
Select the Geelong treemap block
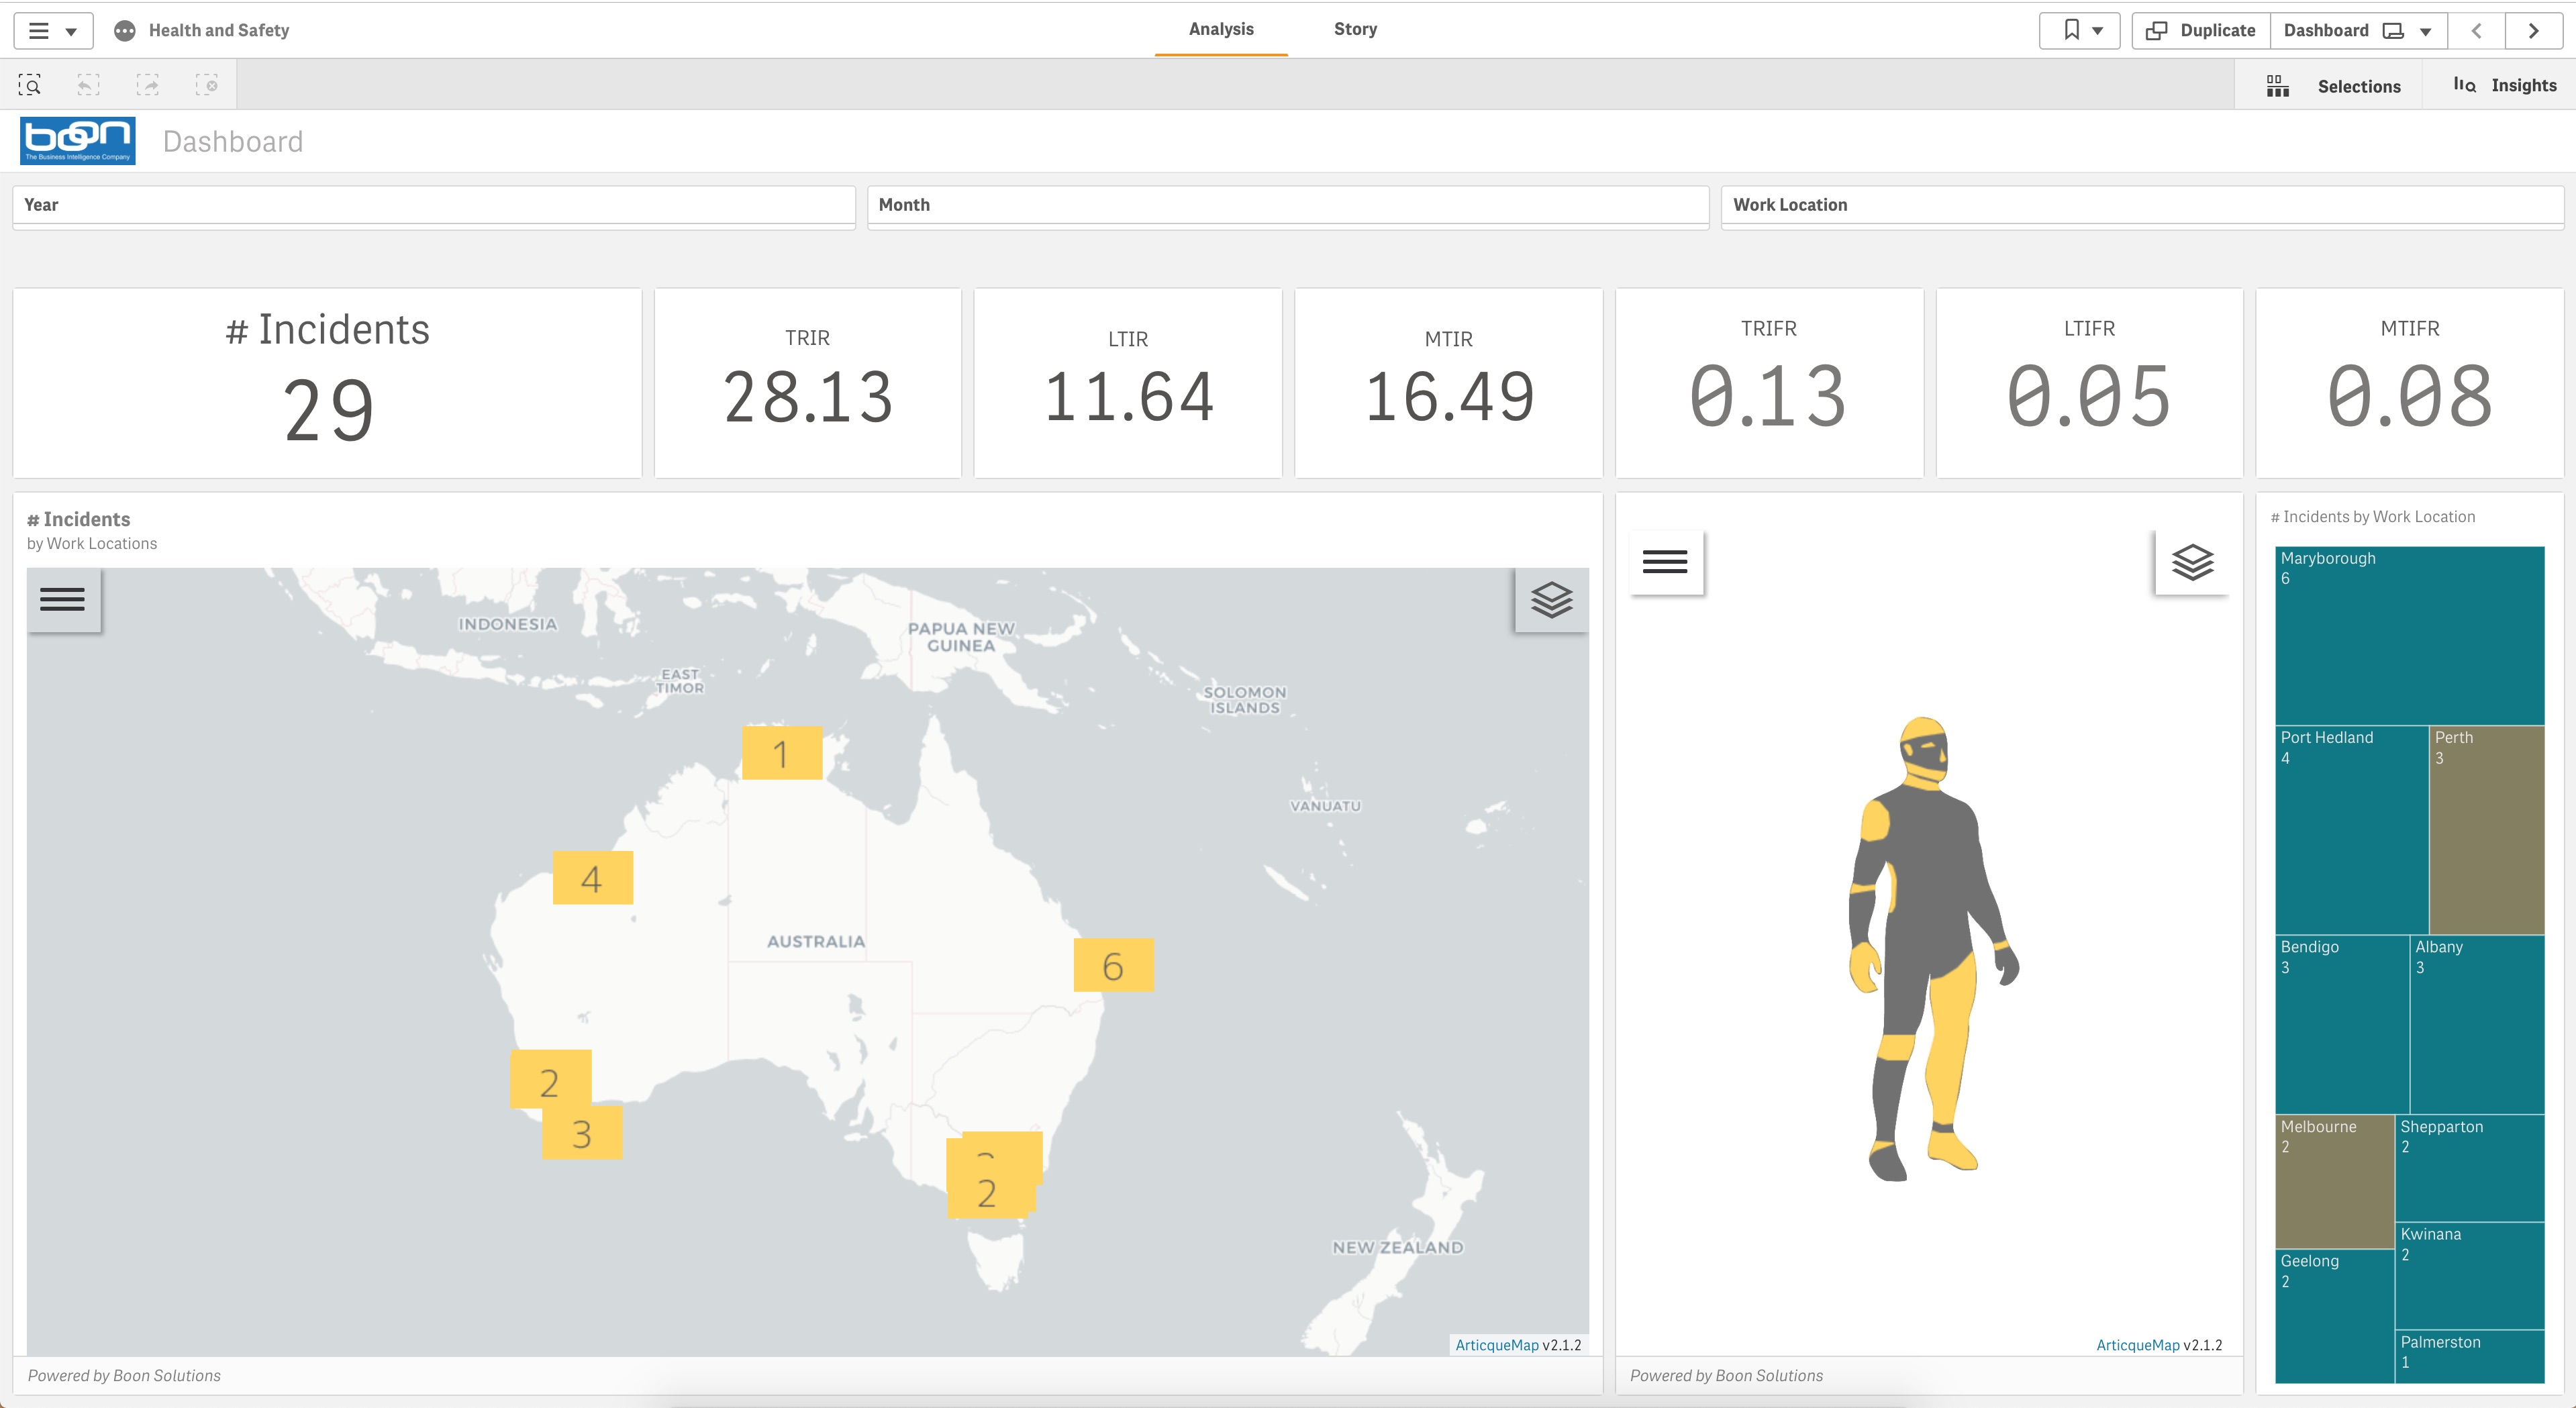(2335, 1316)
